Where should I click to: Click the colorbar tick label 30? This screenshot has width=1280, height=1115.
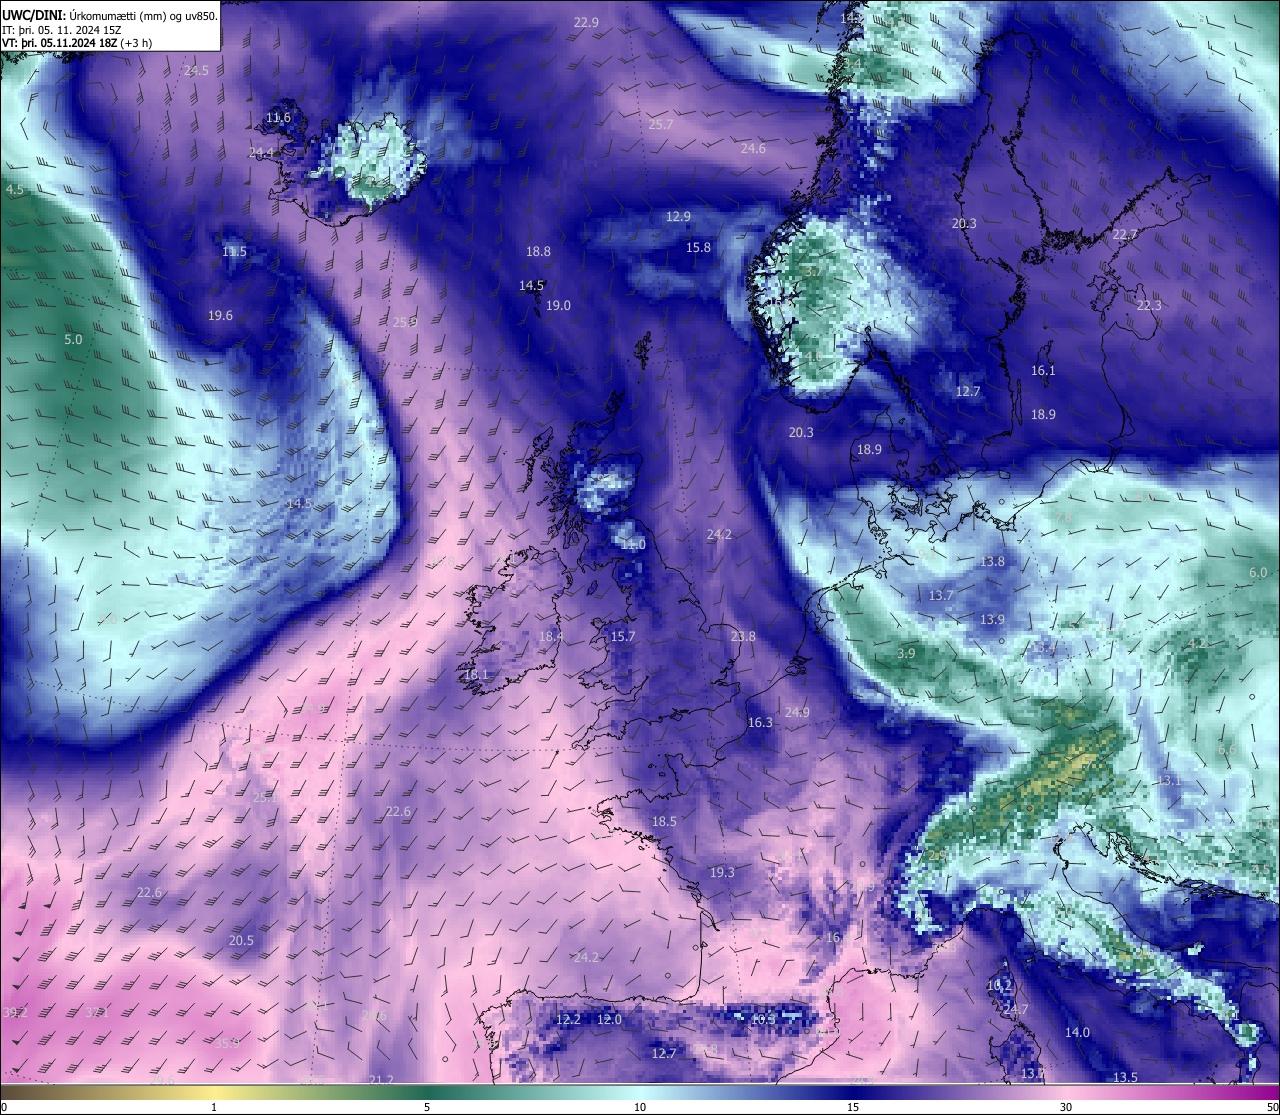click(1066, 1107)
